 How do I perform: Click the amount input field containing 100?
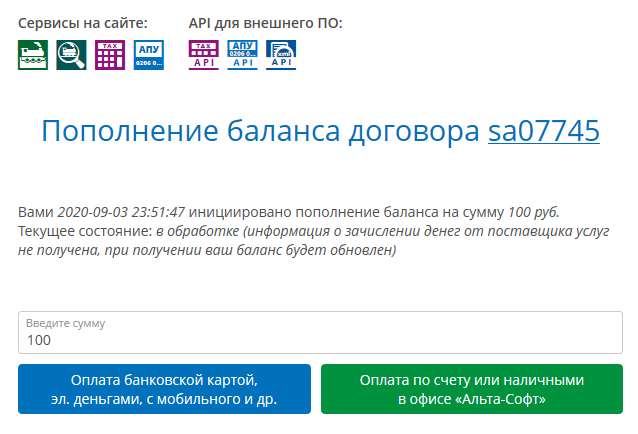tap(319, 340)
